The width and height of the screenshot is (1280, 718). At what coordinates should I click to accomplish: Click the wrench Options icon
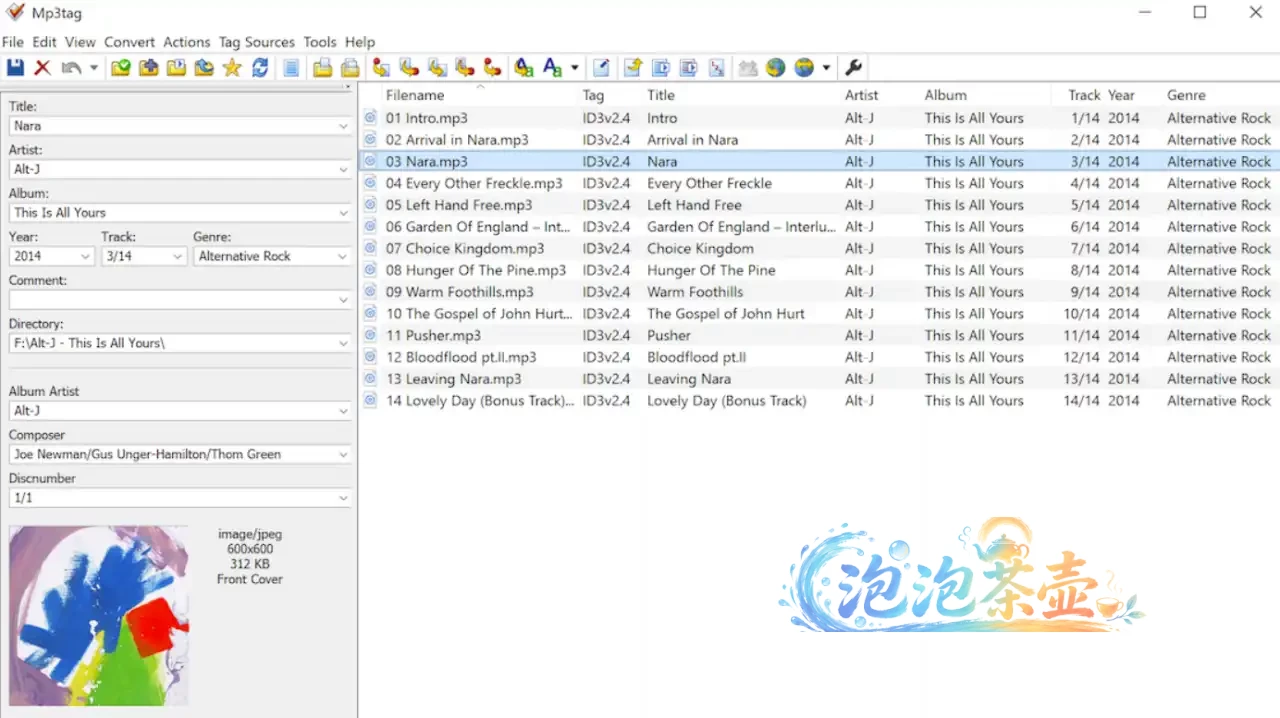tap(853, 68)
